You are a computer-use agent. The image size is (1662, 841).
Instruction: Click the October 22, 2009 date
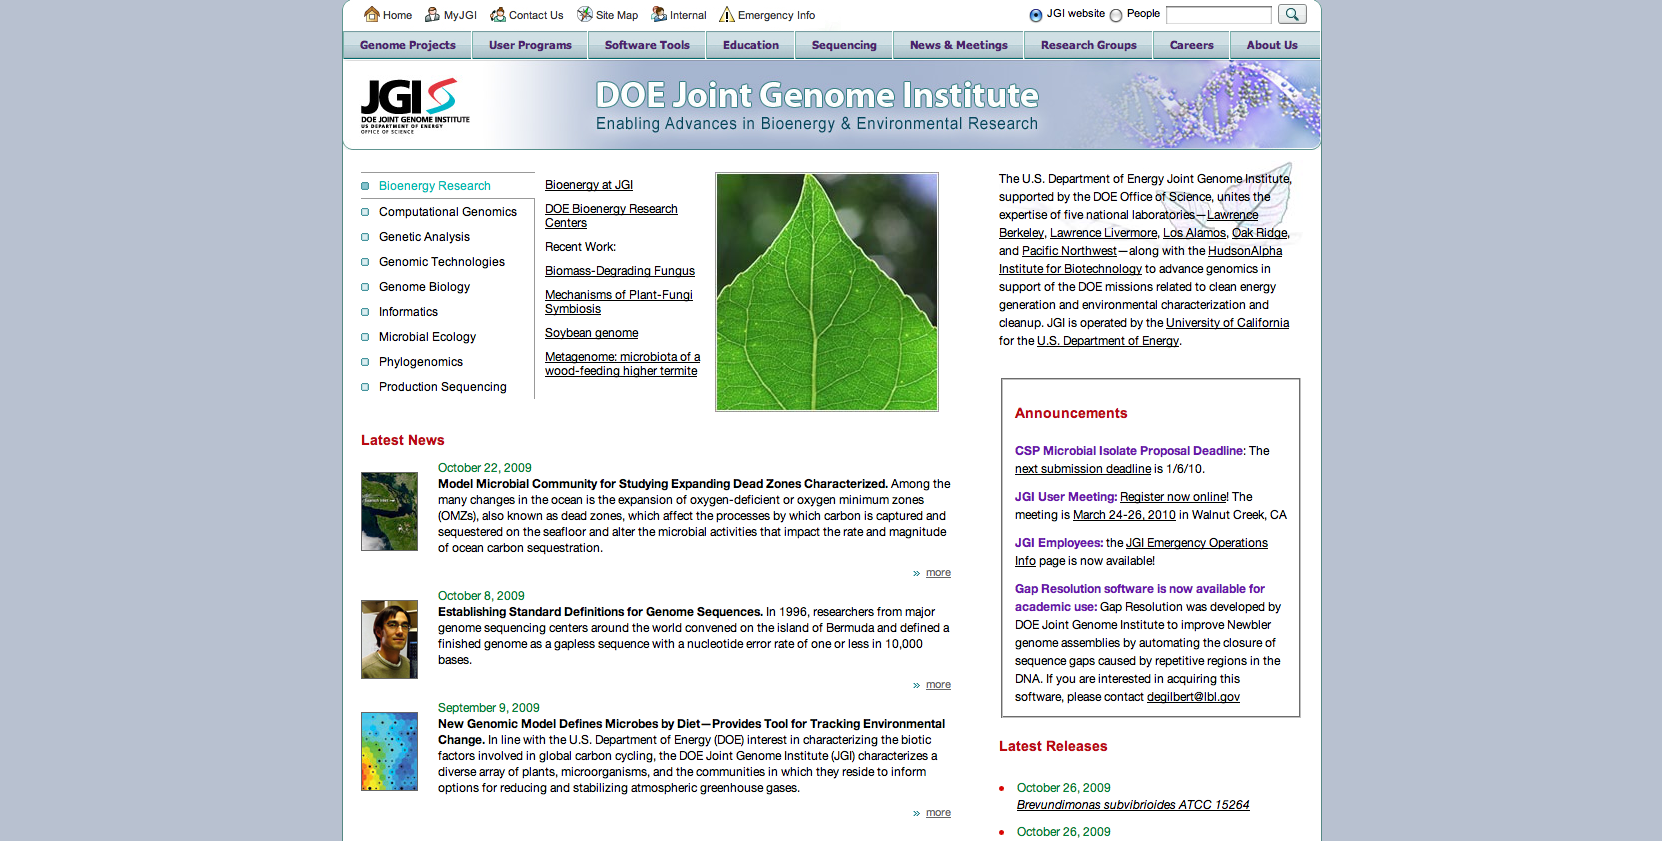(x=484, y=468)
